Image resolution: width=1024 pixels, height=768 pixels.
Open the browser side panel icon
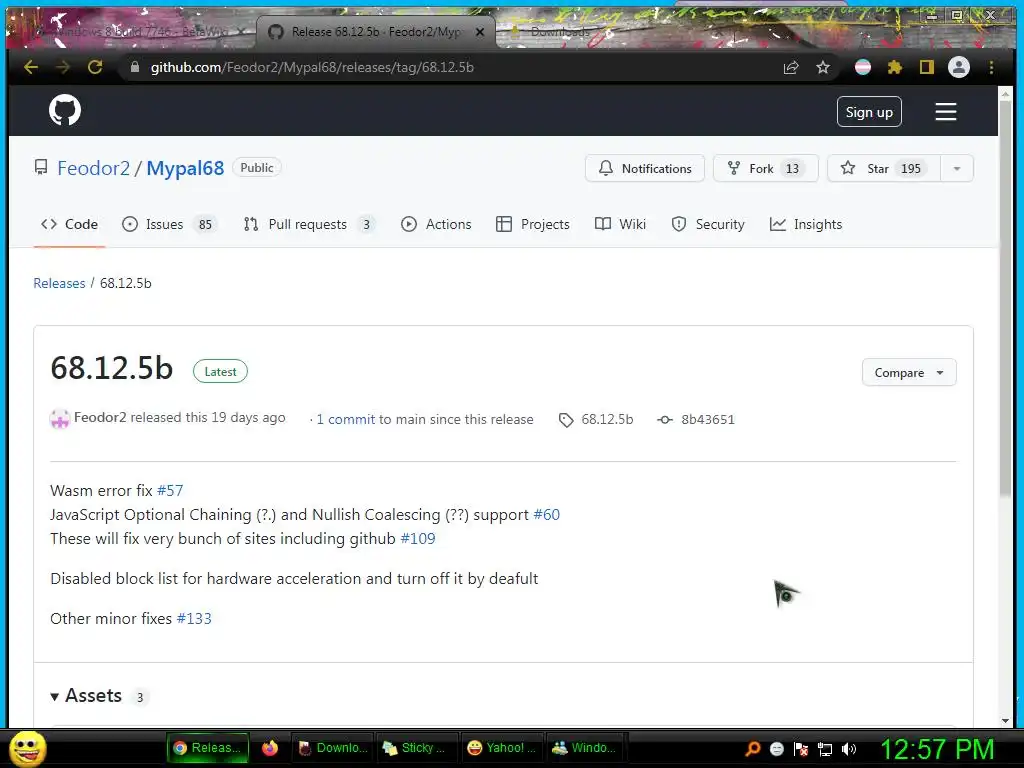pyautogui.click(x=927, y=67)
